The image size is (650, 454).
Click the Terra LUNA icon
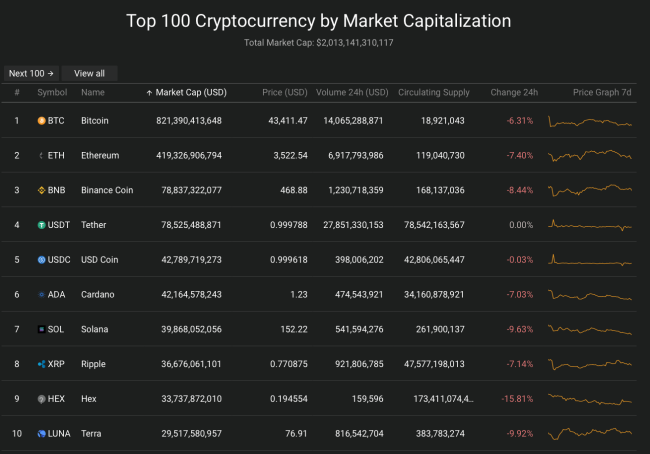41,434
